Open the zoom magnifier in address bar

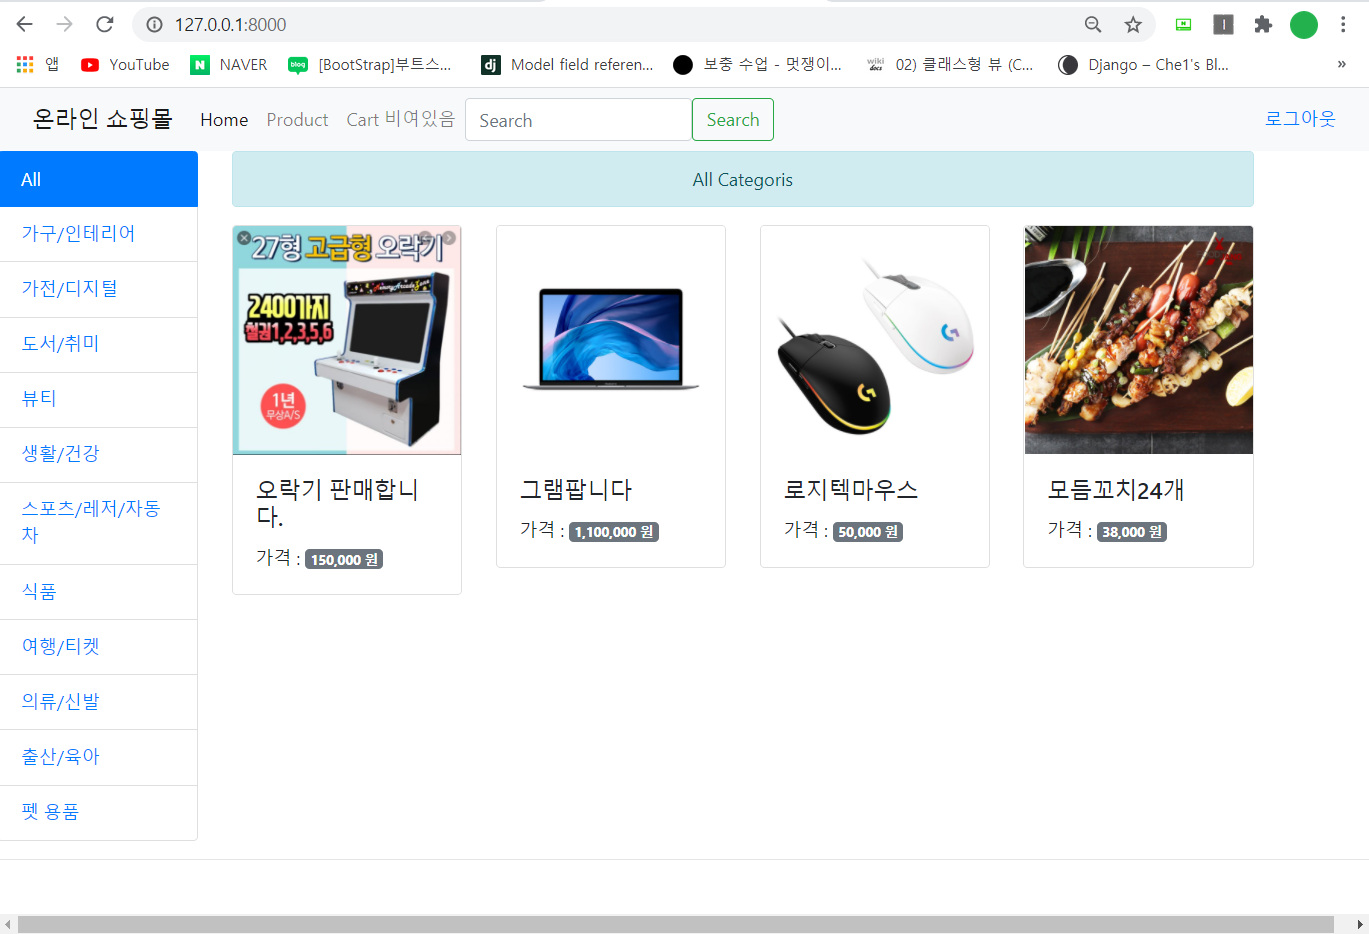(x=1093, y=24)
